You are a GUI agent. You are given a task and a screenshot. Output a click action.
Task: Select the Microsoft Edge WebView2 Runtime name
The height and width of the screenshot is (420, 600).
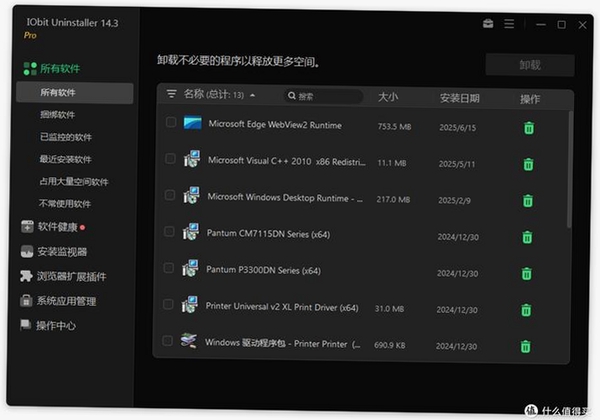click(275, 125)
